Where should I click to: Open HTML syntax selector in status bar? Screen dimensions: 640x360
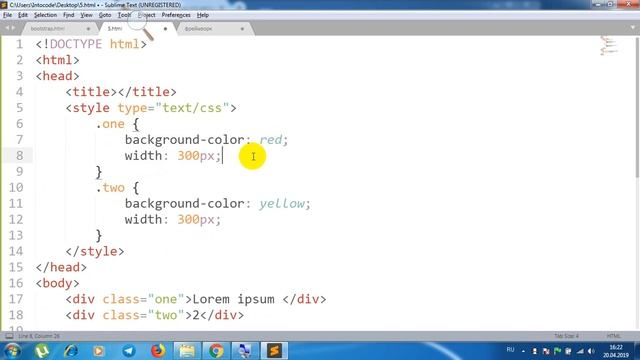pos(613,336)
